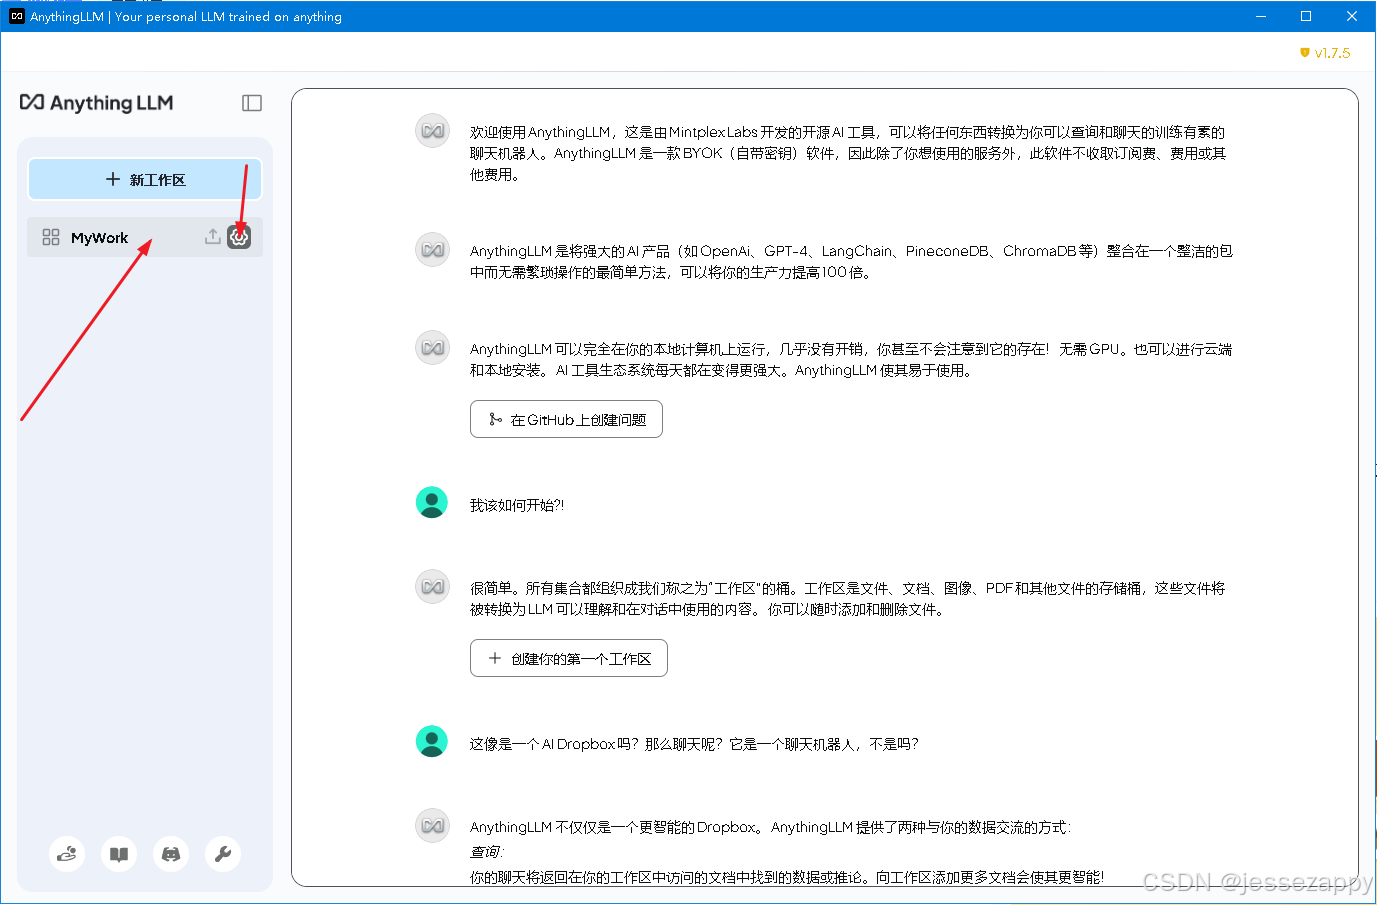The width and height of the screenshot is (1377, 905).
Task: Click the paragraph starting 很简单。所有集合
Action: coord(848,599)
